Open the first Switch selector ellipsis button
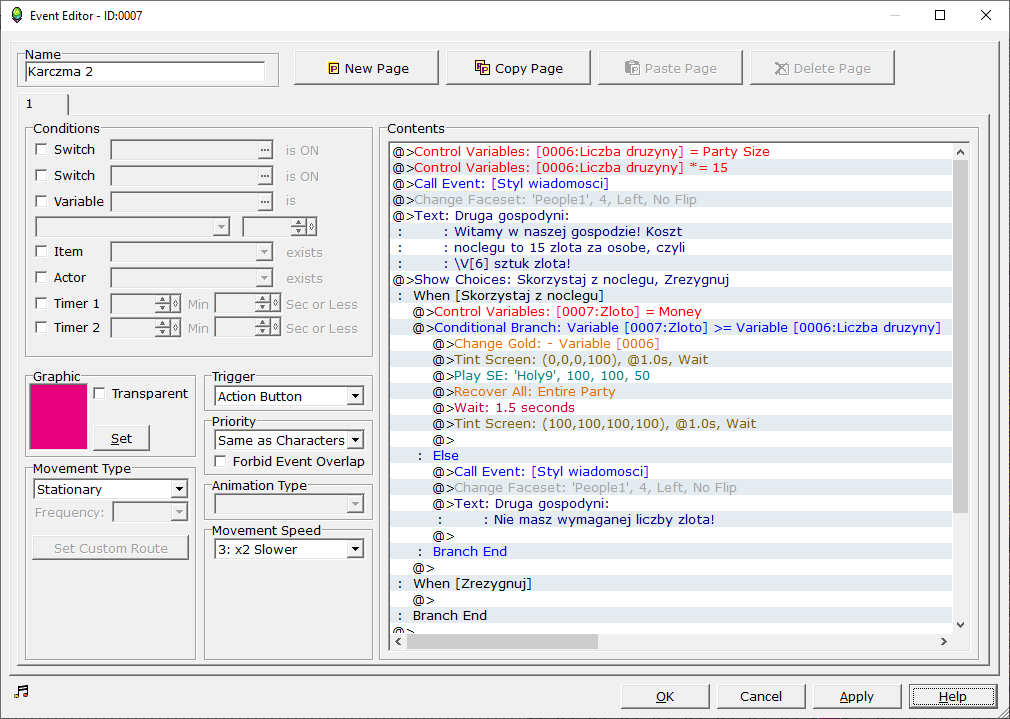The image size is (1010, 719). click(265, 149)
